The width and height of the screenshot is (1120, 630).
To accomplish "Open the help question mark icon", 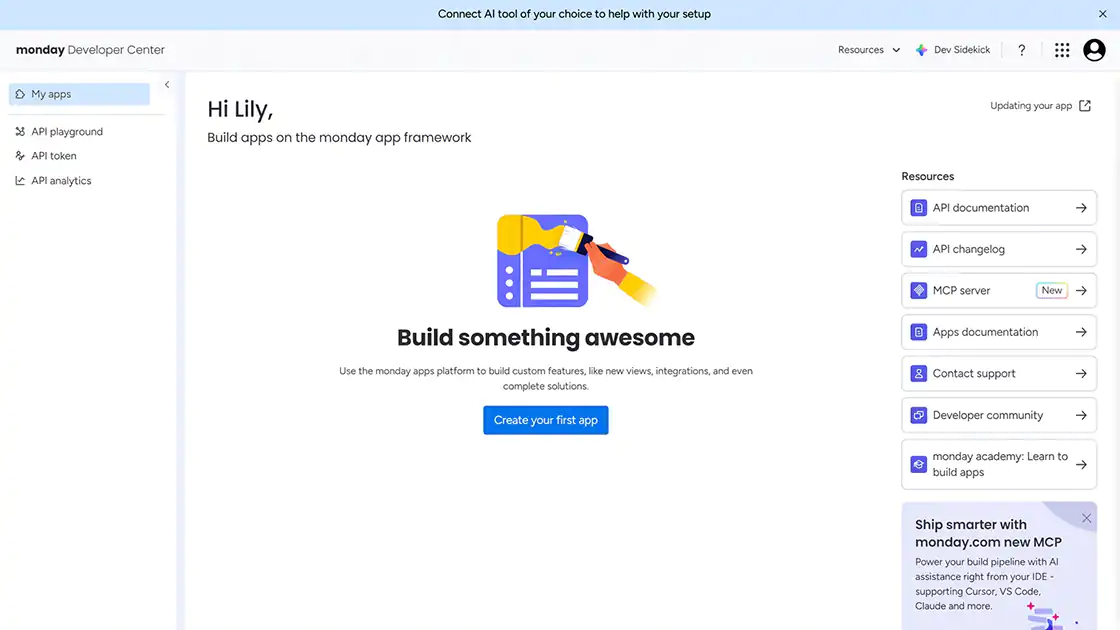I will coord(1021,50).
